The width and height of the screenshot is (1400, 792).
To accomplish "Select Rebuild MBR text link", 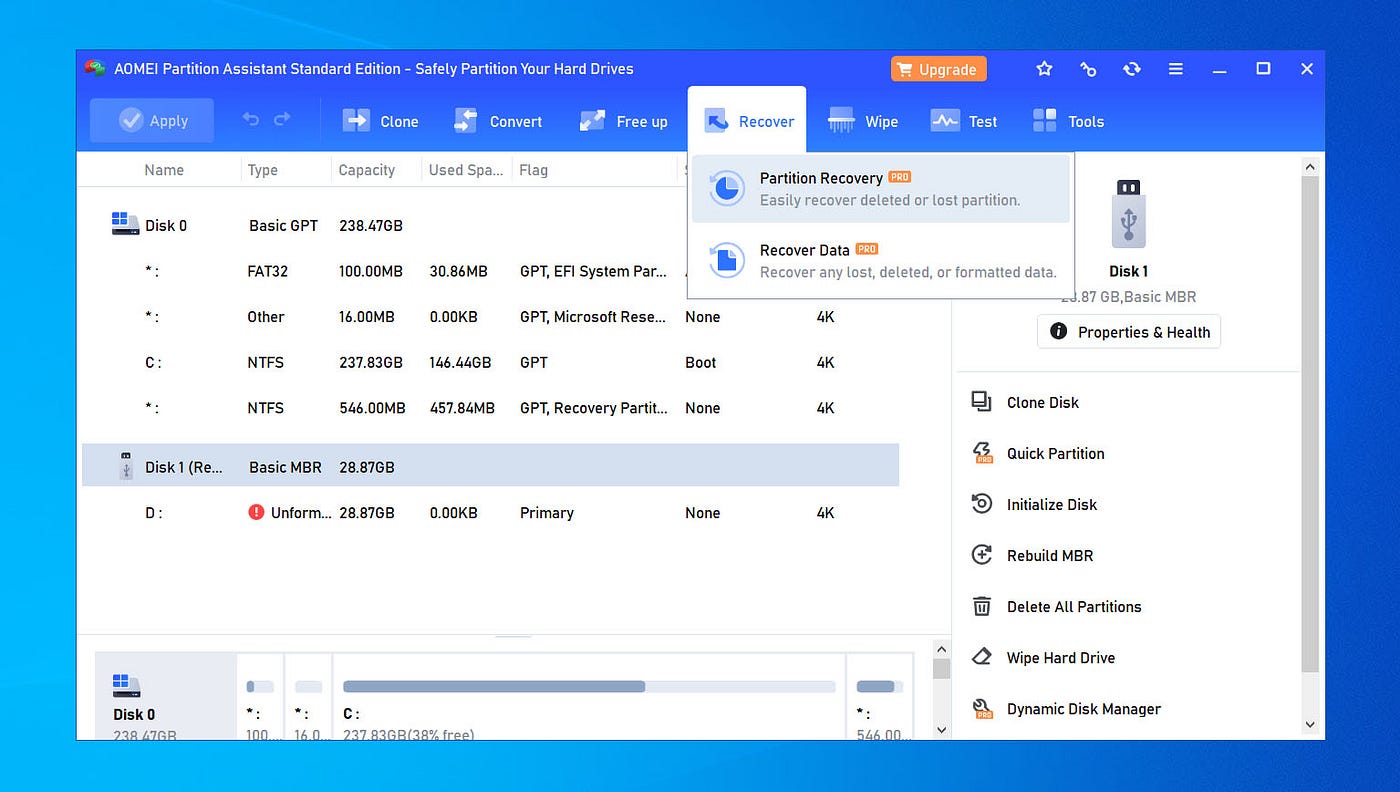I will tap(1050, 555).
